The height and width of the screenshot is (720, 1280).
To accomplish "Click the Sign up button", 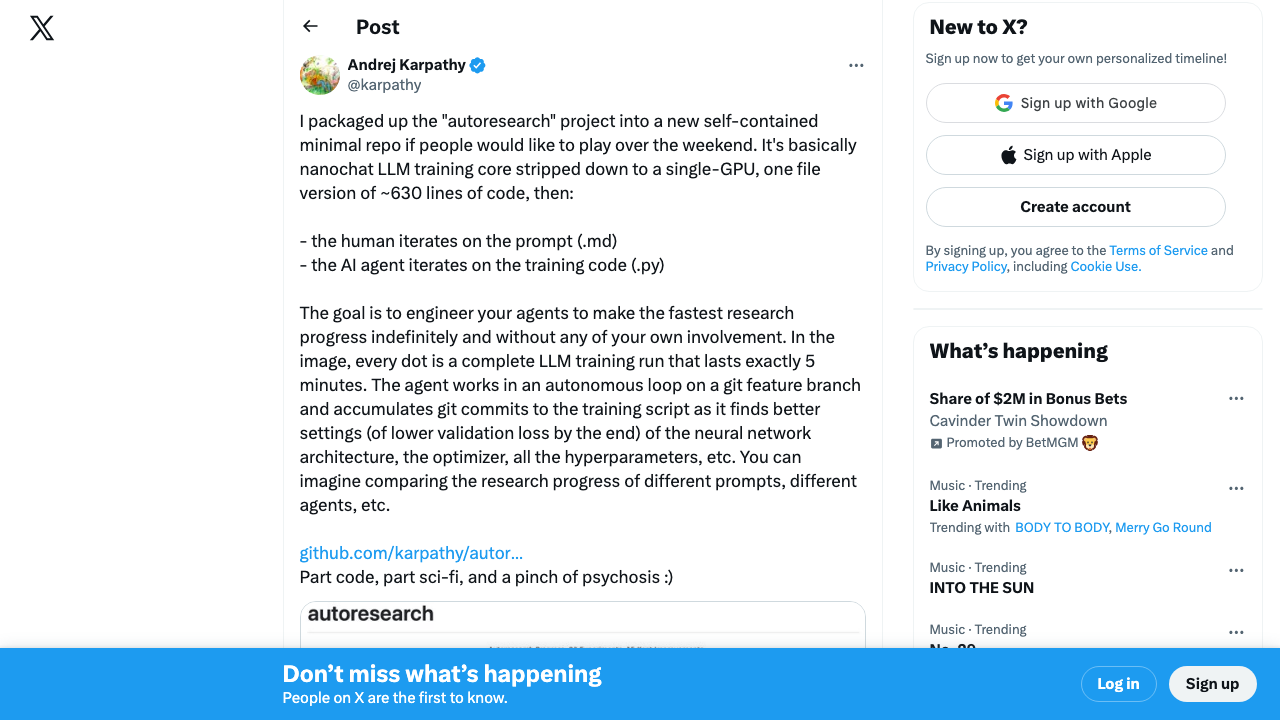I will [1212, 684].
